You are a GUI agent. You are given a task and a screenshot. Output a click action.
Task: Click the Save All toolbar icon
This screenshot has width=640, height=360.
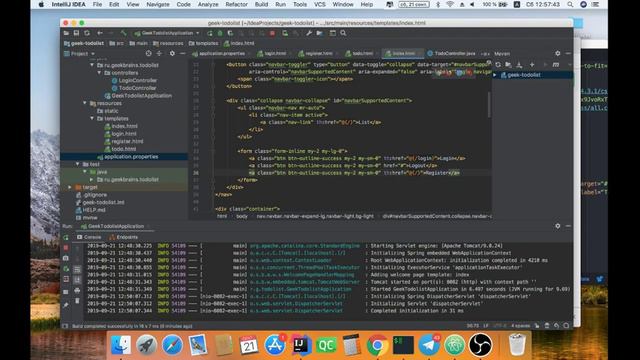(x=76, y=33)
